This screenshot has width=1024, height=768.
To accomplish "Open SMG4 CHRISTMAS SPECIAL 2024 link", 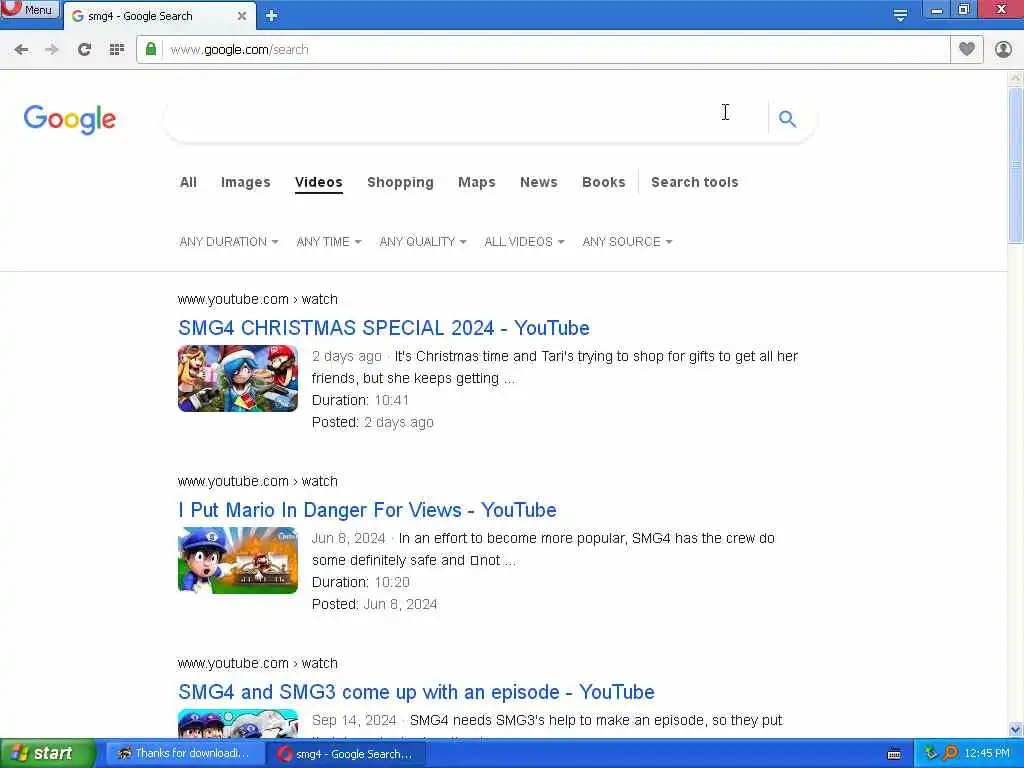I will click(384, 328).
